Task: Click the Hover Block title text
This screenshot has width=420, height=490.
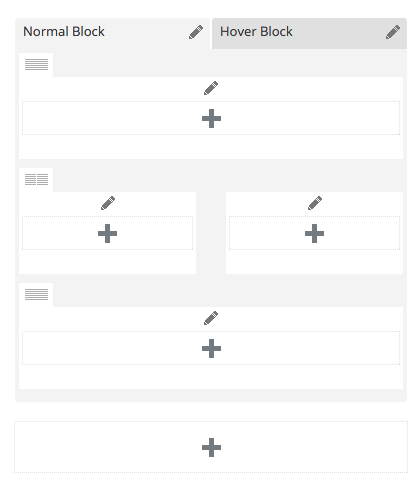Action: tap(256, 32)
